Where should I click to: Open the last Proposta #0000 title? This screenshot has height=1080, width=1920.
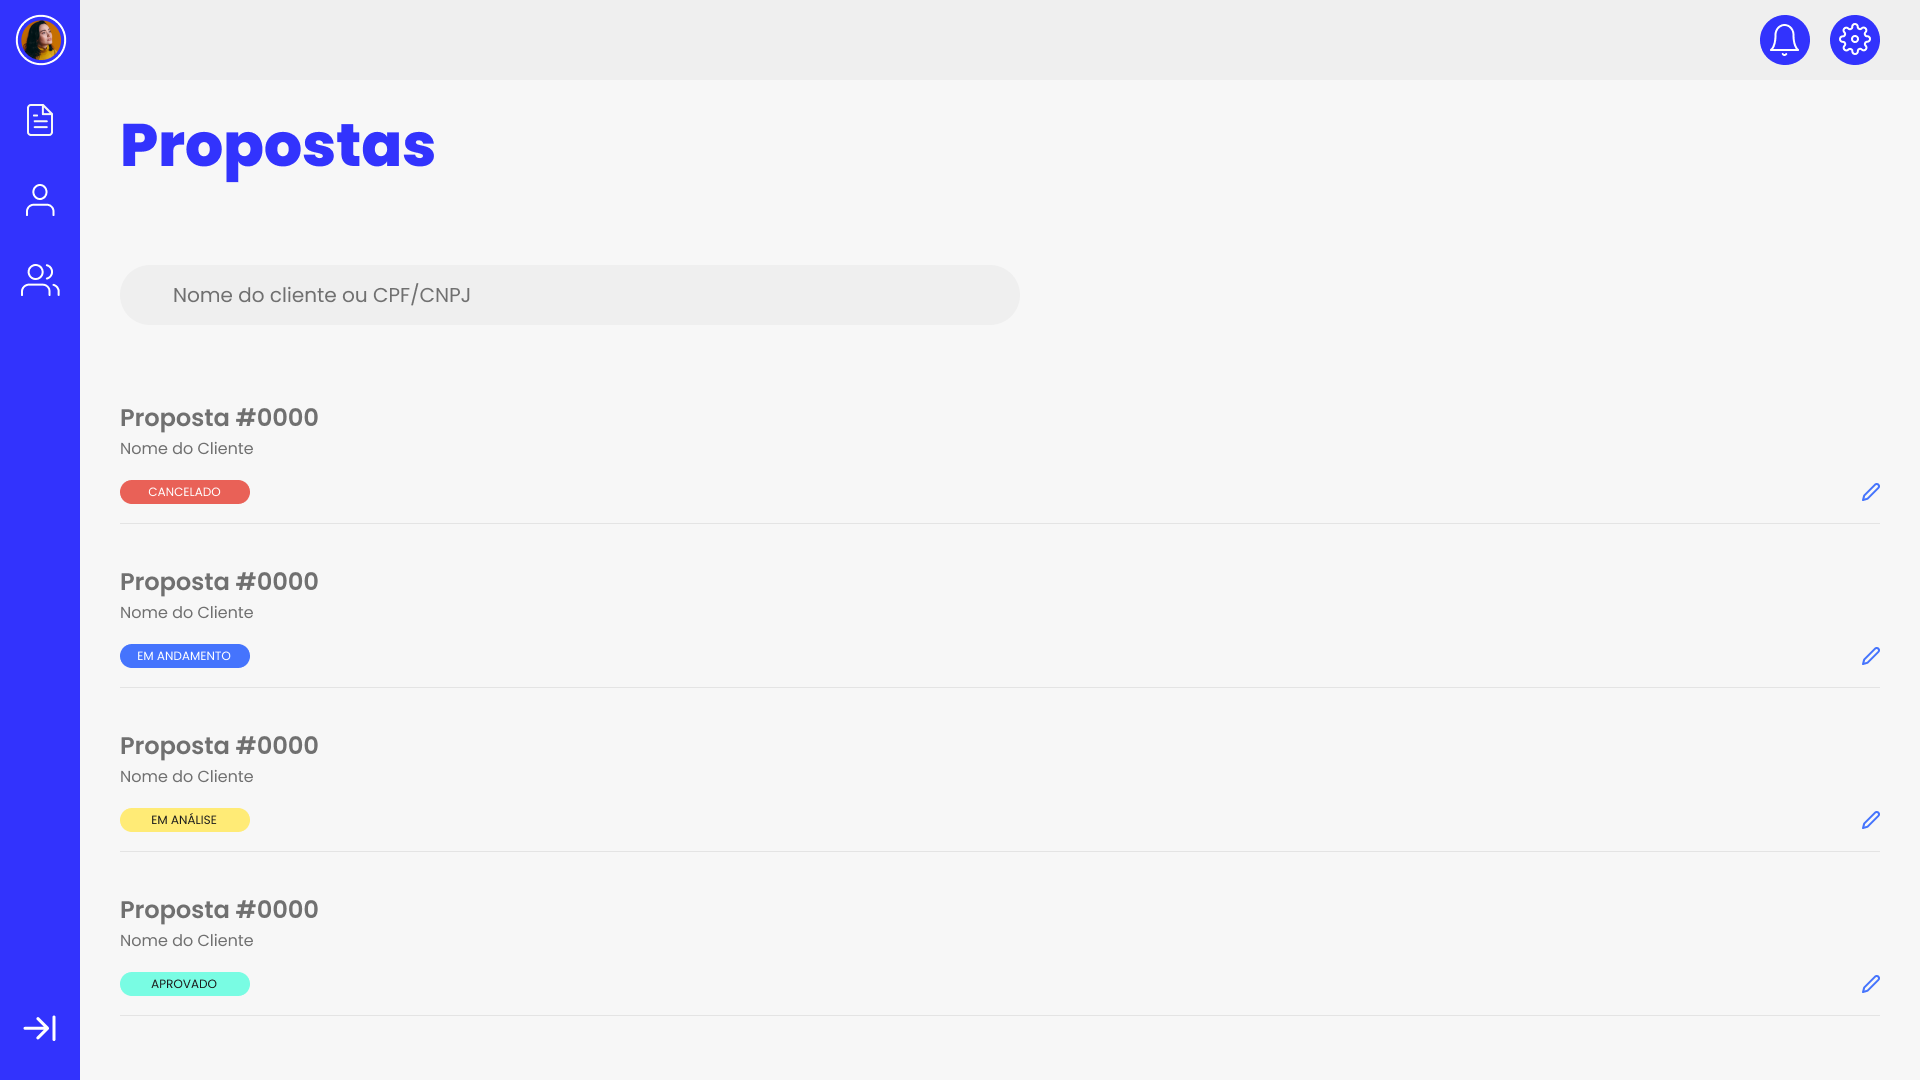pos(219,910)
